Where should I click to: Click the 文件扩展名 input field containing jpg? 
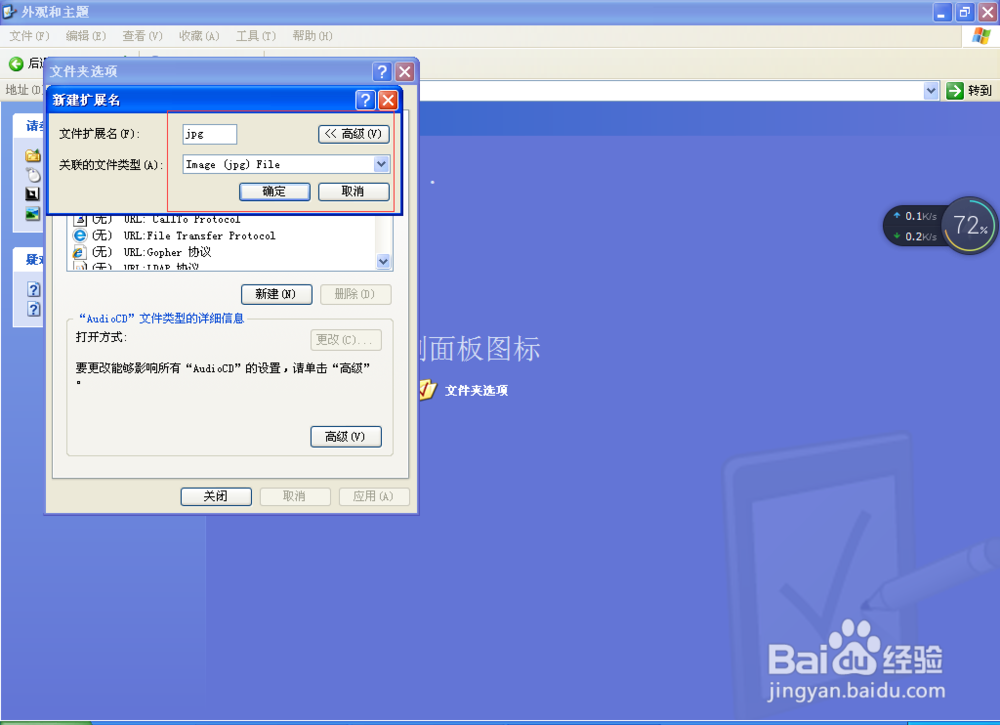tap(210, 134)
